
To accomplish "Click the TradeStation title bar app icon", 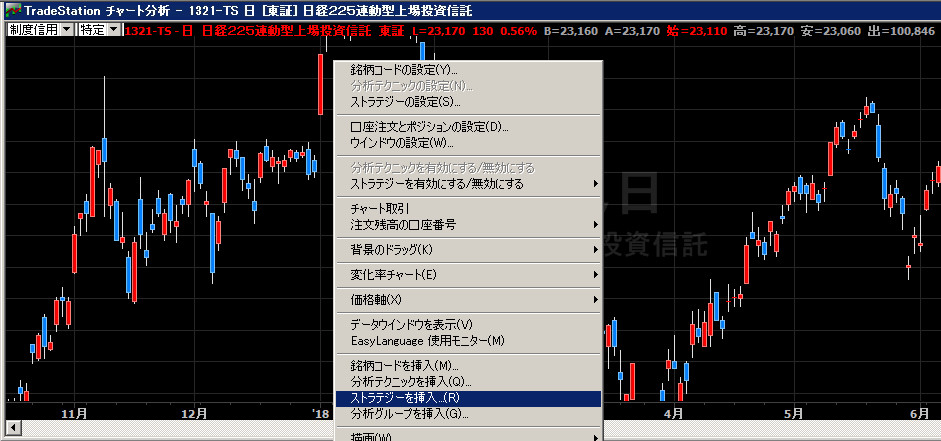I will tap(13, 10).
